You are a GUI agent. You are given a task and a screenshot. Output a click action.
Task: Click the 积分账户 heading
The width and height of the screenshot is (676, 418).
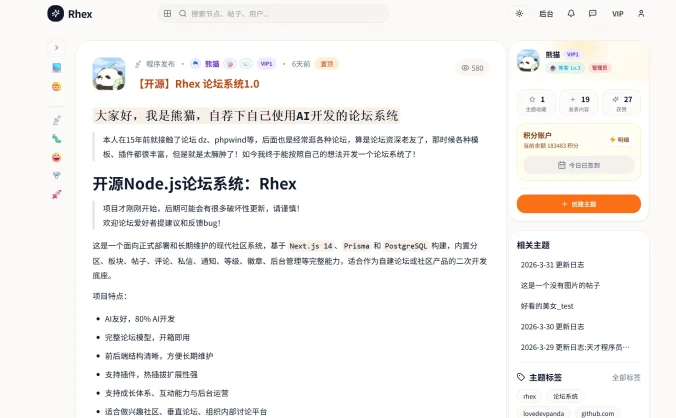[537, 135]
